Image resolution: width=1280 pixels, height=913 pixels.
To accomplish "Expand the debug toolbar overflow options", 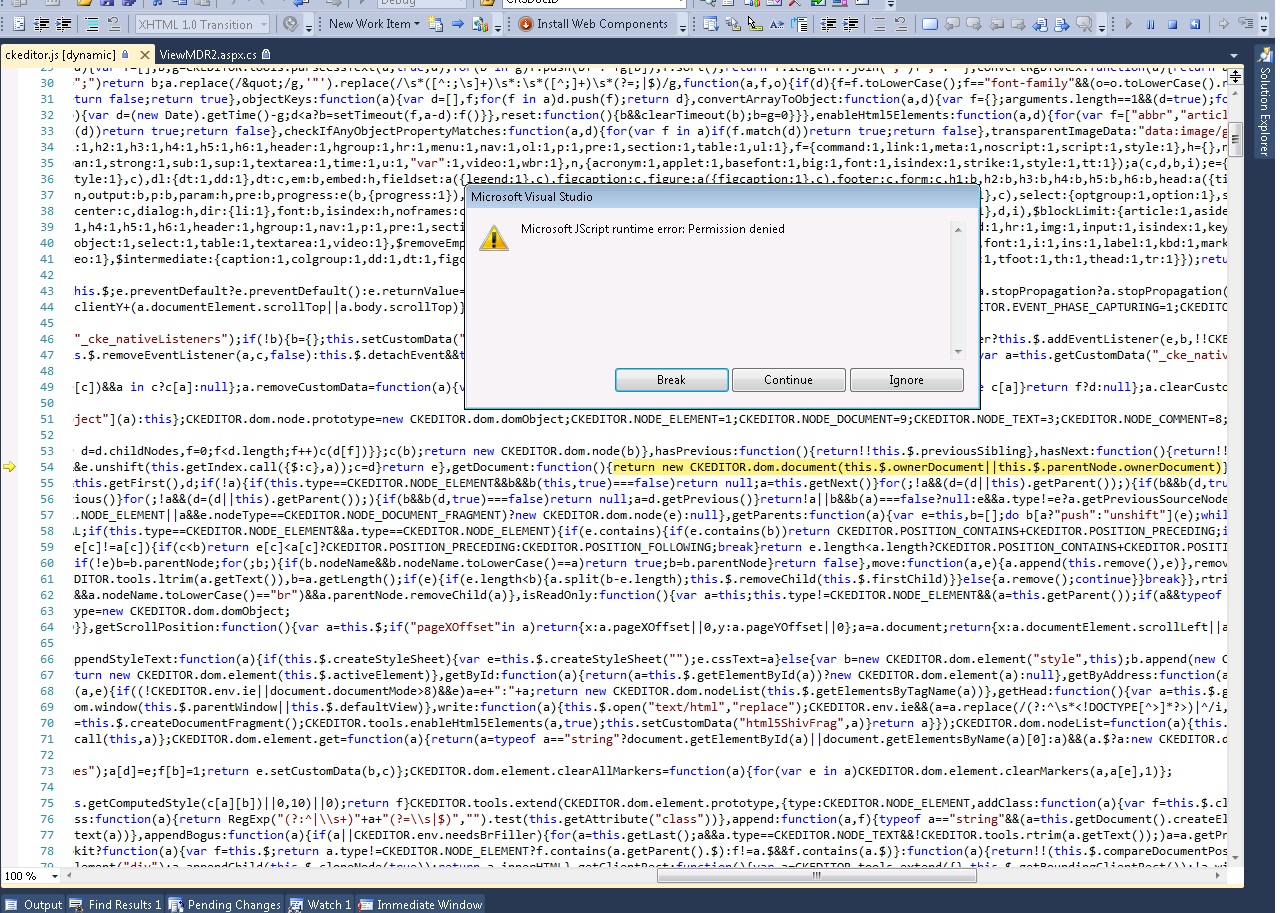I will pyautogui.click(x=1263, y=24).
